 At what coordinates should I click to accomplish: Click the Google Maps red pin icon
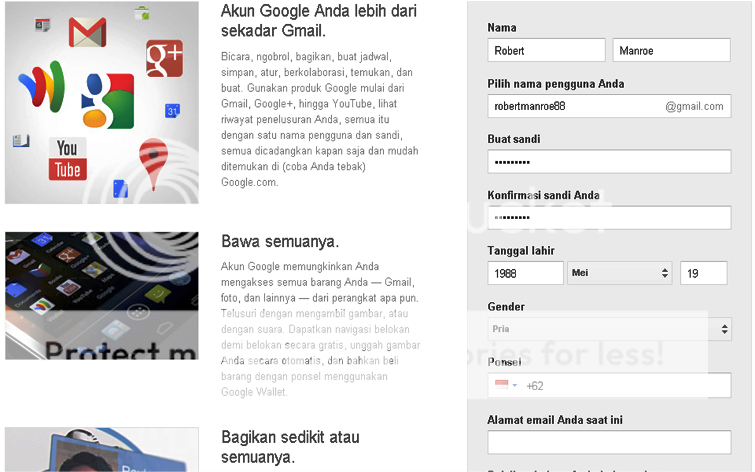tap(153, 164)
